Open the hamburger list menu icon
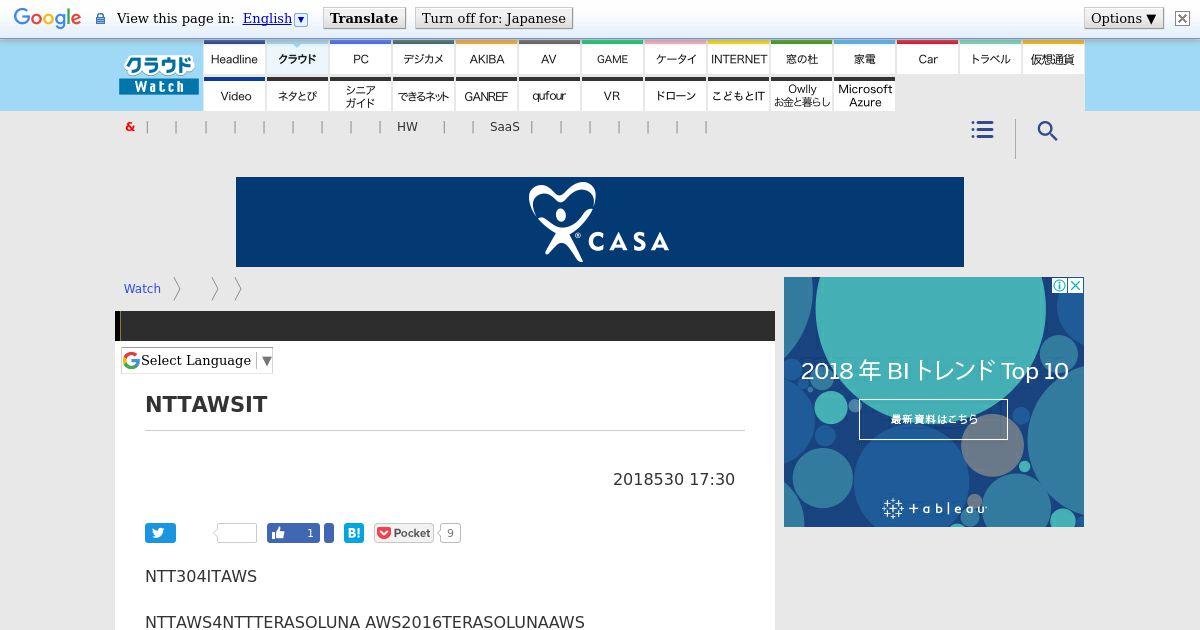Image resolution: width=1200 pixels, height=630 pixels. tap(982, 130)
